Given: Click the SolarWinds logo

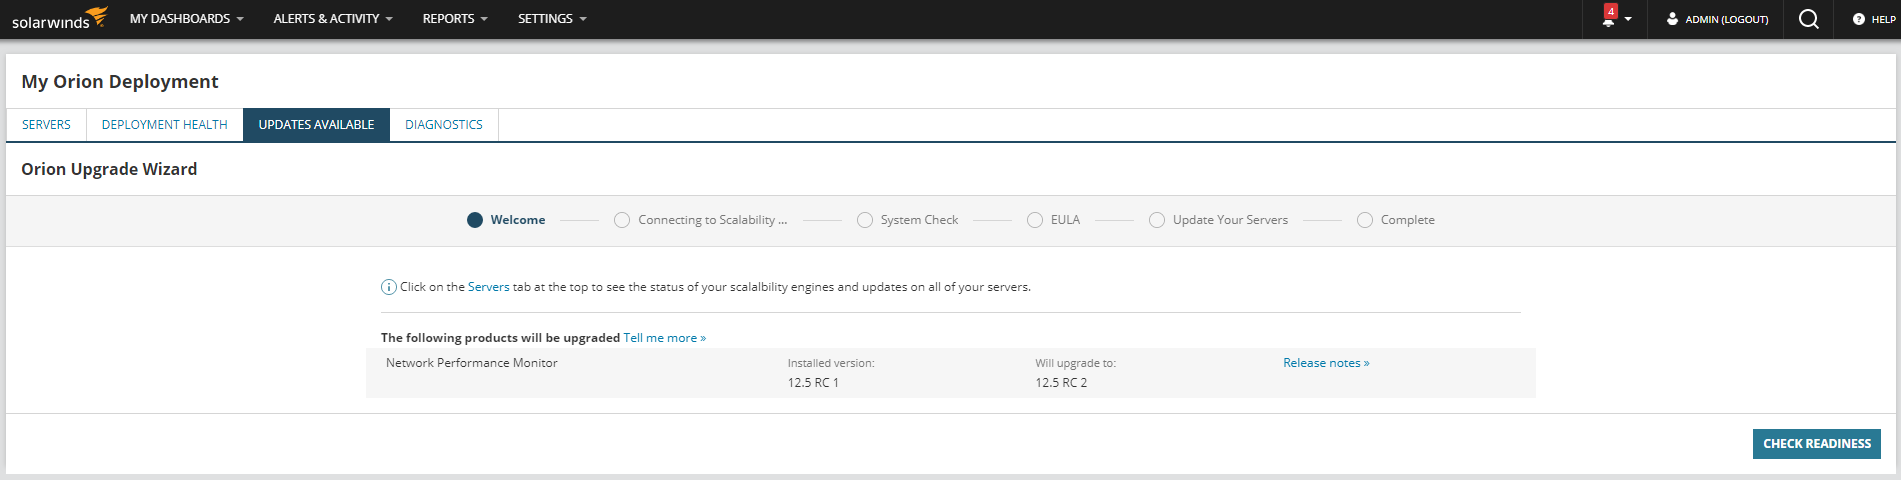Looking at the screenshot, I should click(58, 19).
